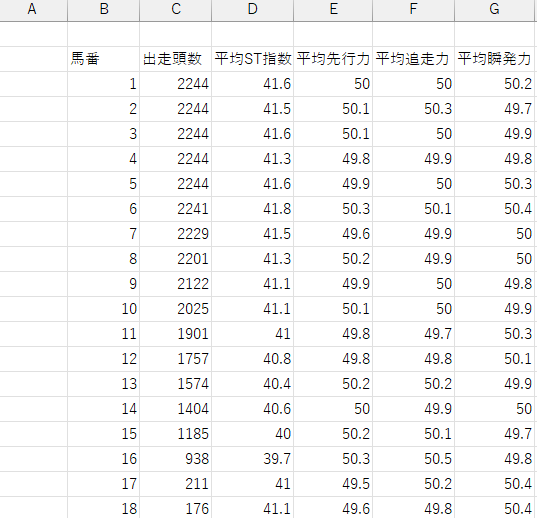Image resolution: width=537 pixels, height=518 pixels.
Task: Select 平均ST指数 cell showing 39.7
Action: [252, 459]
